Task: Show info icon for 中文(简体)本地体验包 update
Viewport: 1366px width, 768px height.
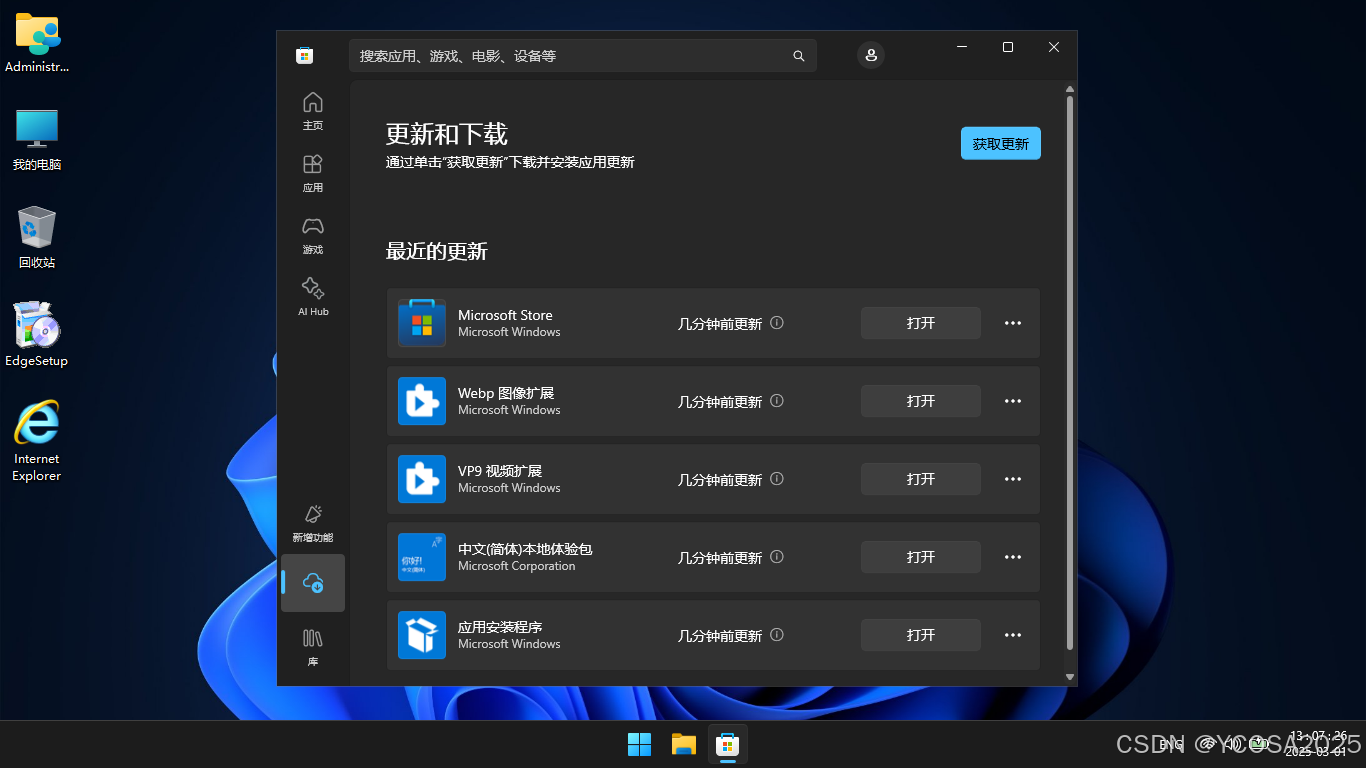Action: click(777, 557)
